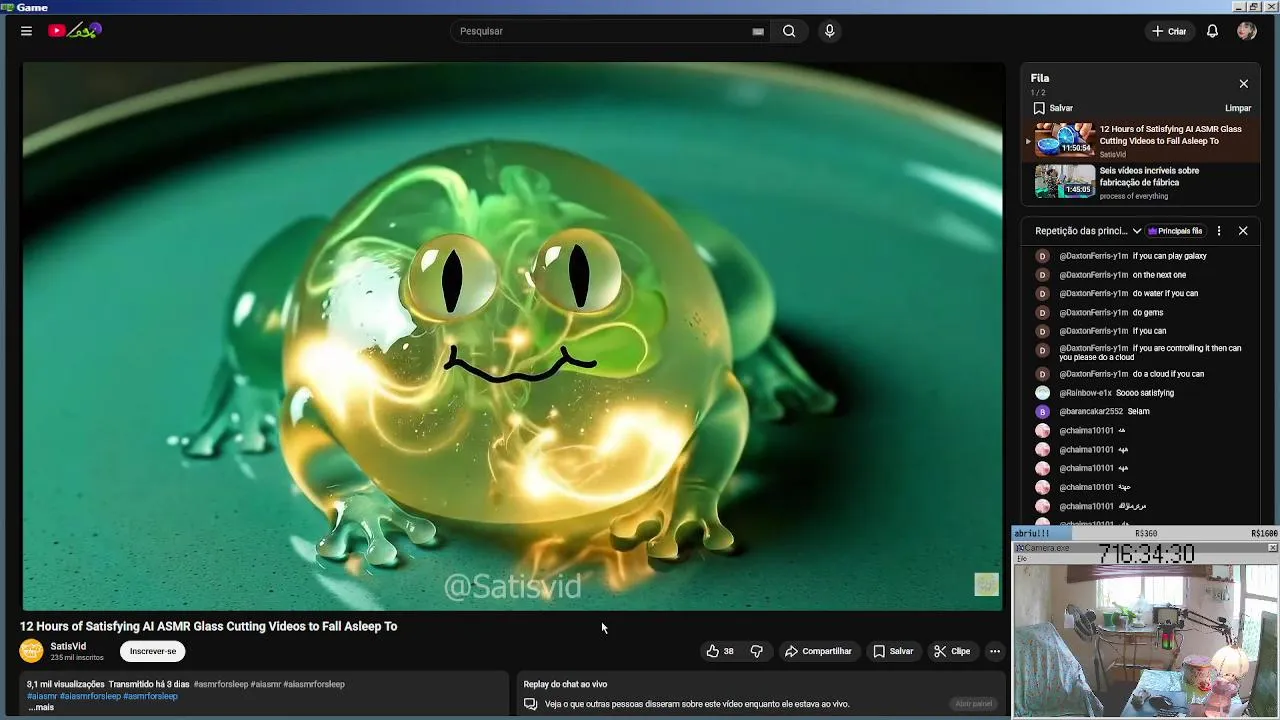Open chat replay three-dot options
Screen dimensions: 1280x720
[x=1218, y=231]
